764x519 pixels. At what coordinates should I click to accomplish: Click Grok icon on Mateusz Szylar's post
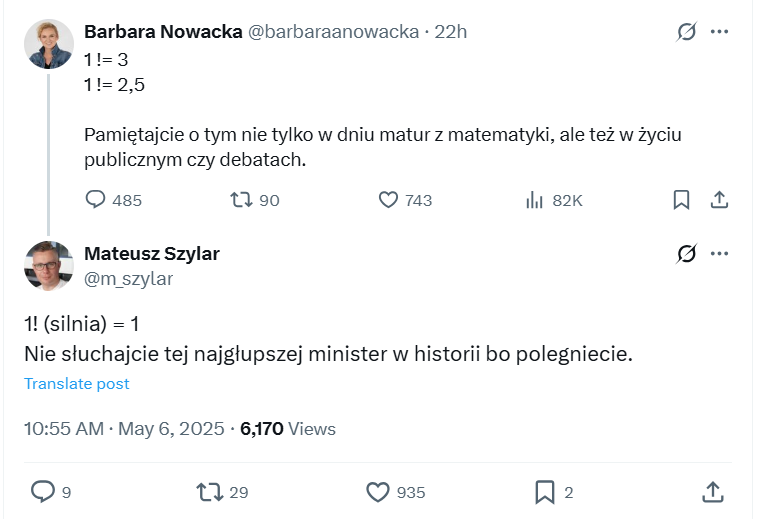pos(686,254)
